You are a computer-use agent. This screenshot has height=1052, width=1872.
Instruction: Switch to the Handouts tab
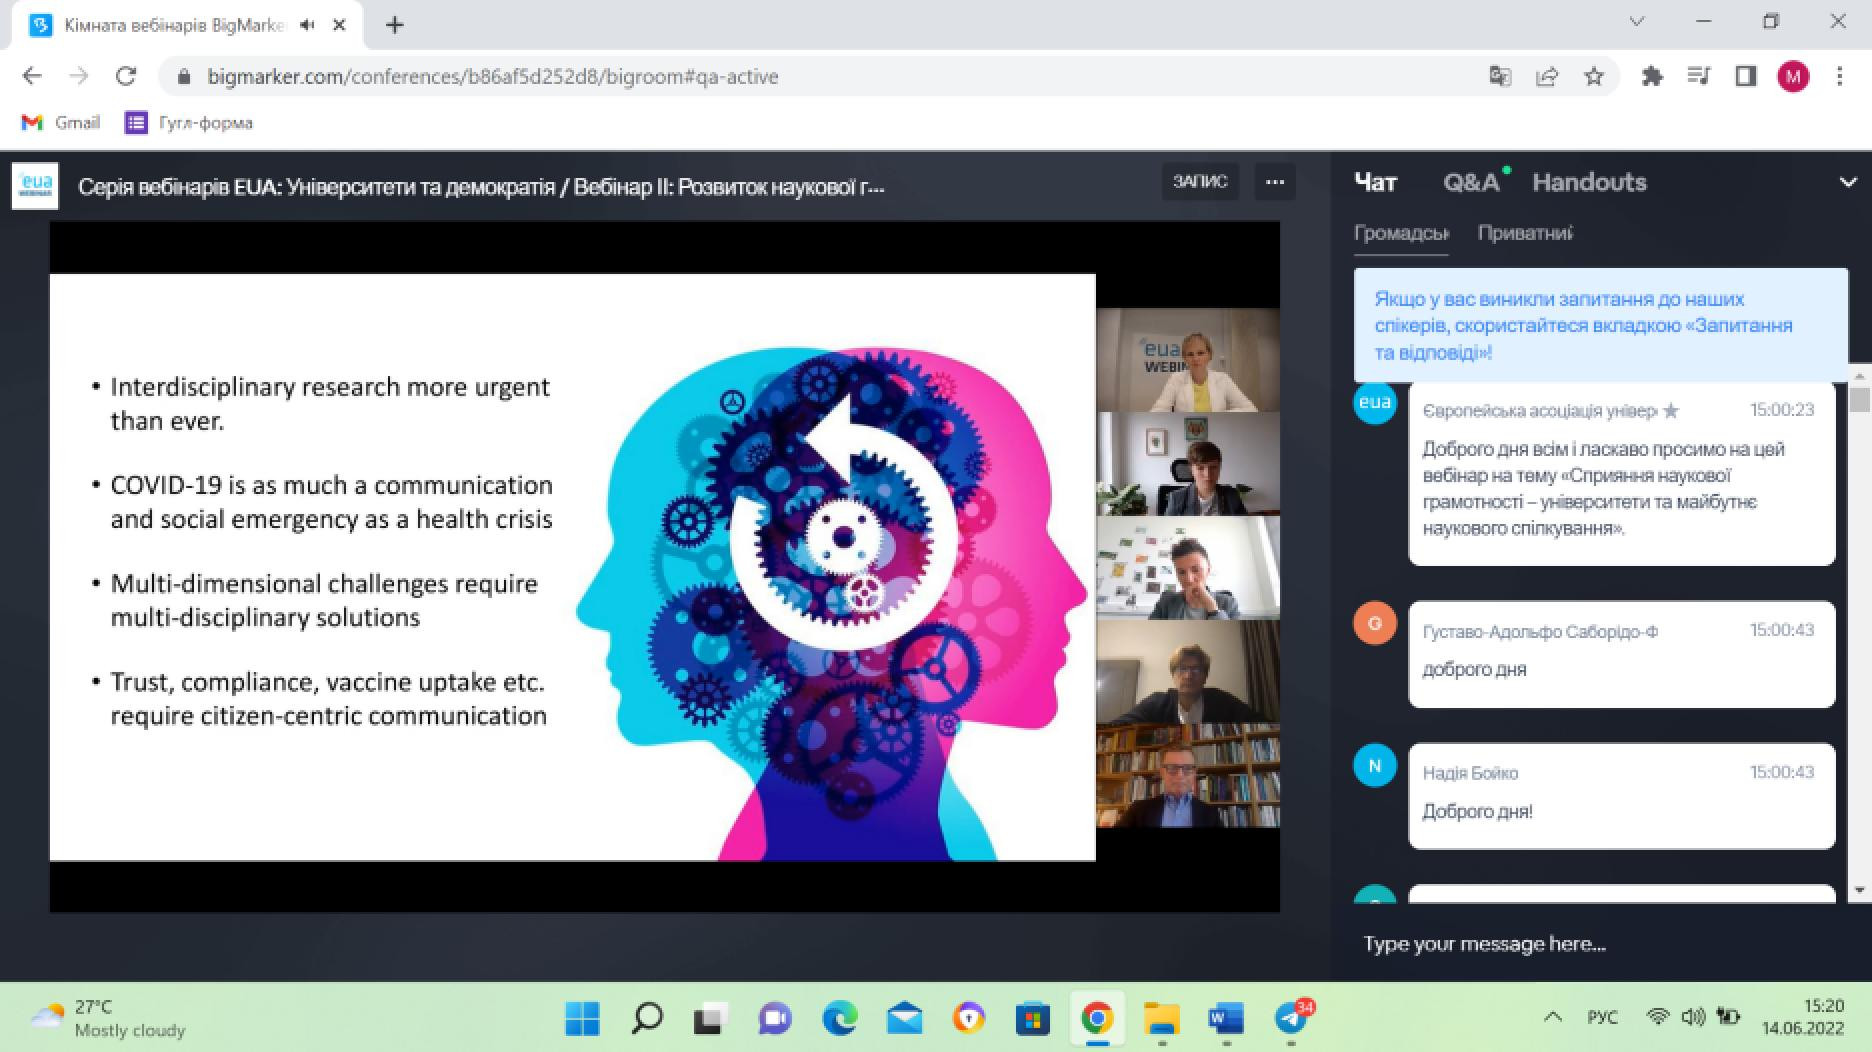(1589, 182)
